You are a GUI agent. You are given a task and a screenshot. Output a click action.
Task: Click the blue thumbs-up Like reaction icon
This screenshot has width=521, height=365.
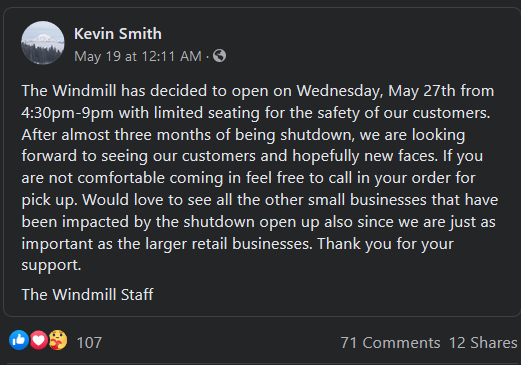pyautogui.click(x=19, y=340)
